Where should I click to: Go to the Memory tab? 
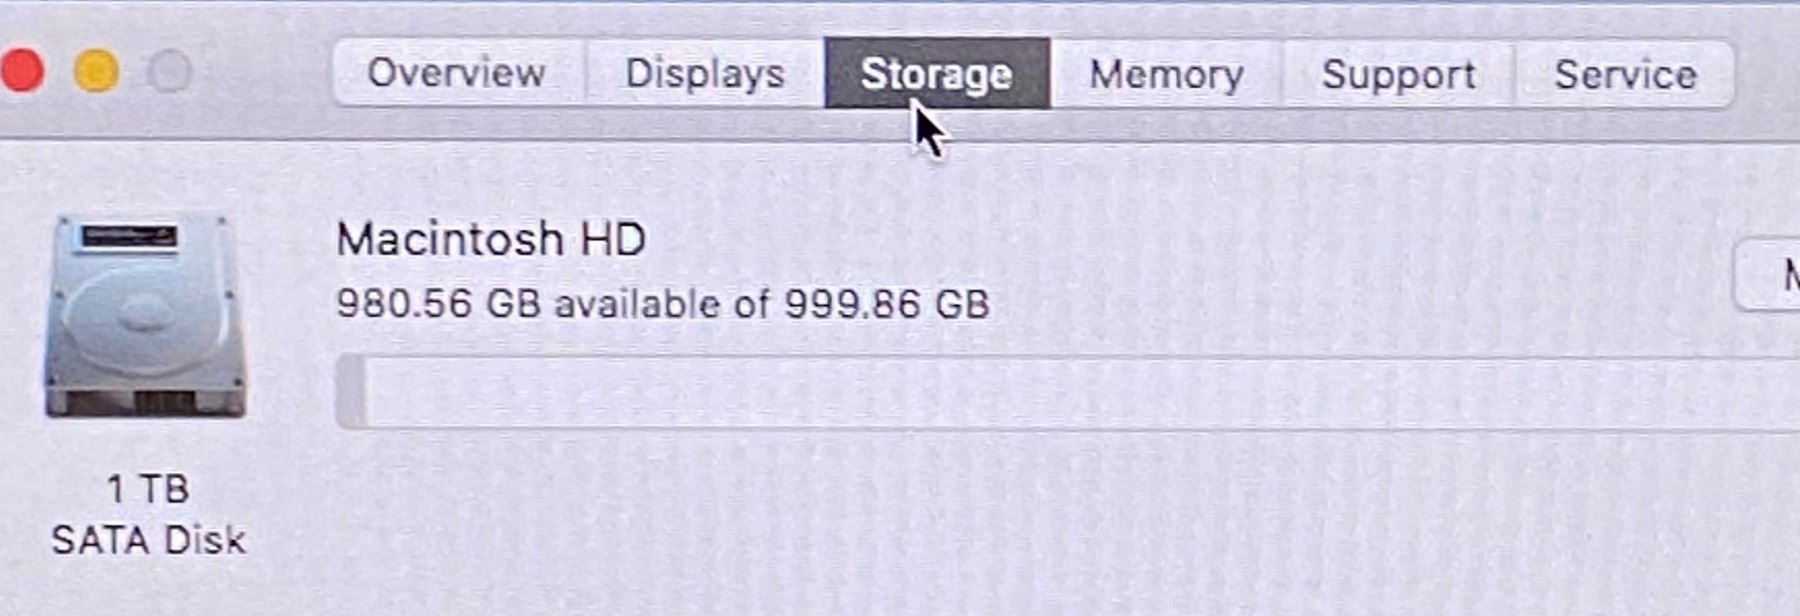[1166, 73]
